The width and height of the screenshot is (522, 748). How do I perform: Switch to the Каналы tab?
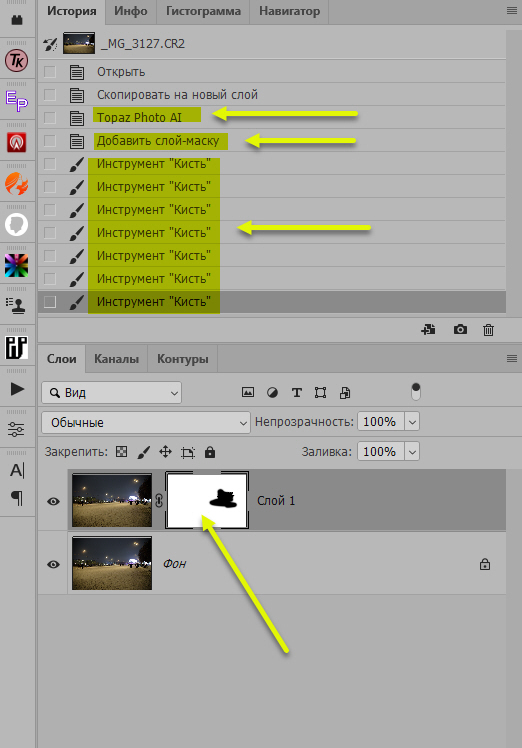[116, 359]
